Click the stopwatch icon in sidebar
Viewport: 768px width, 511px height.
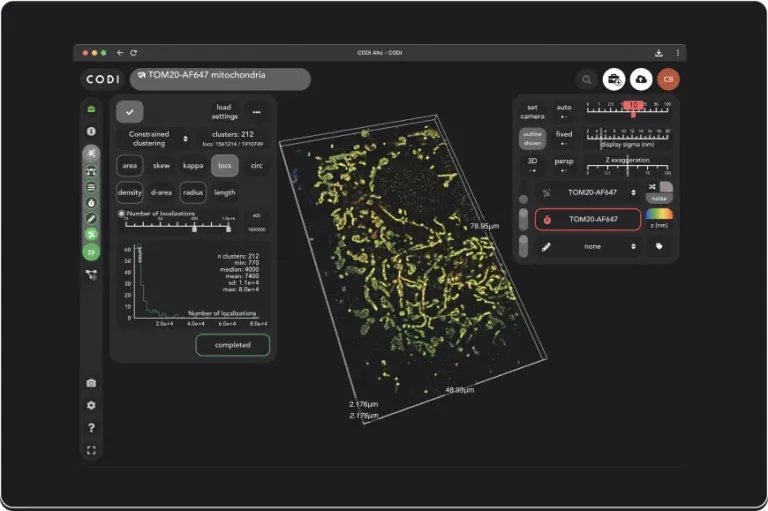[91, 203]
